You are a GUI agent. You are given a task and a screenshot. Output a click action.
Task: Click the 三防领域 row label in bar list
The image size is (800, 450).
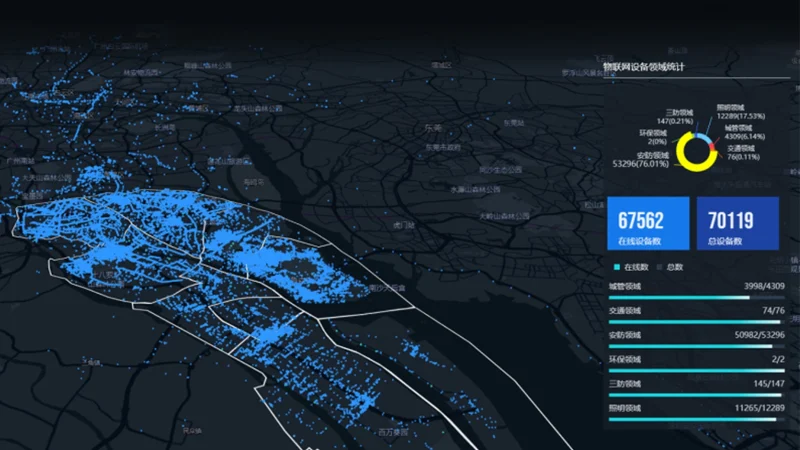coord(625,384)
